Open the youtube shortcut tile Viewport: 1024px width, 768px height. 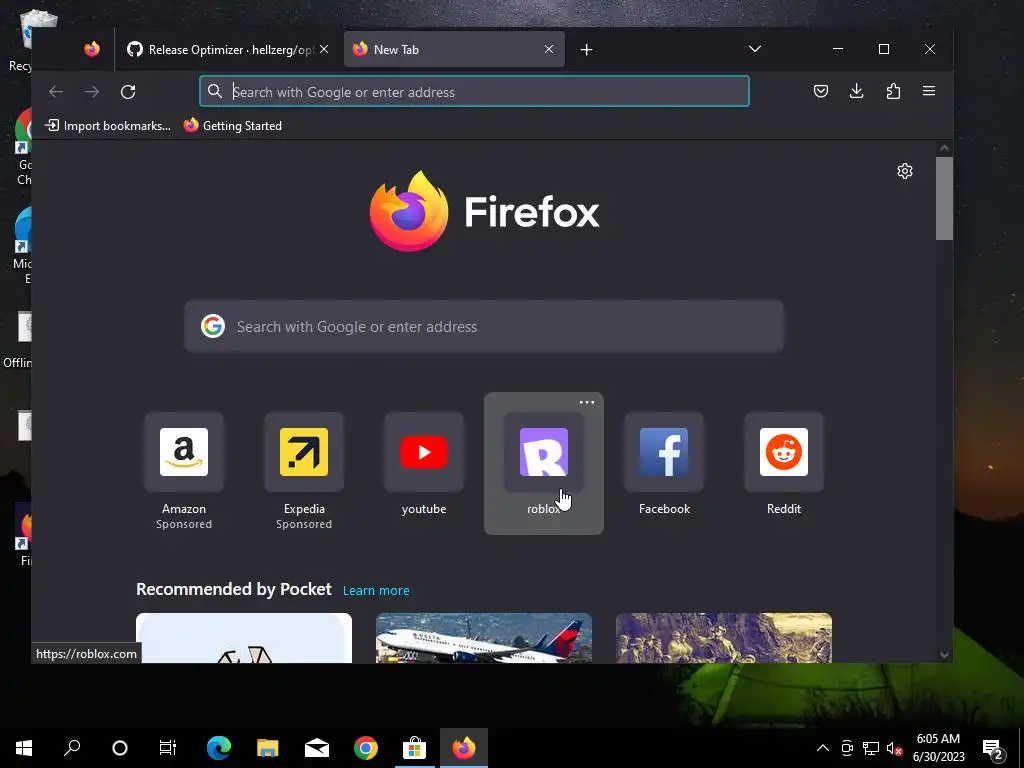(x=424, y=465)
